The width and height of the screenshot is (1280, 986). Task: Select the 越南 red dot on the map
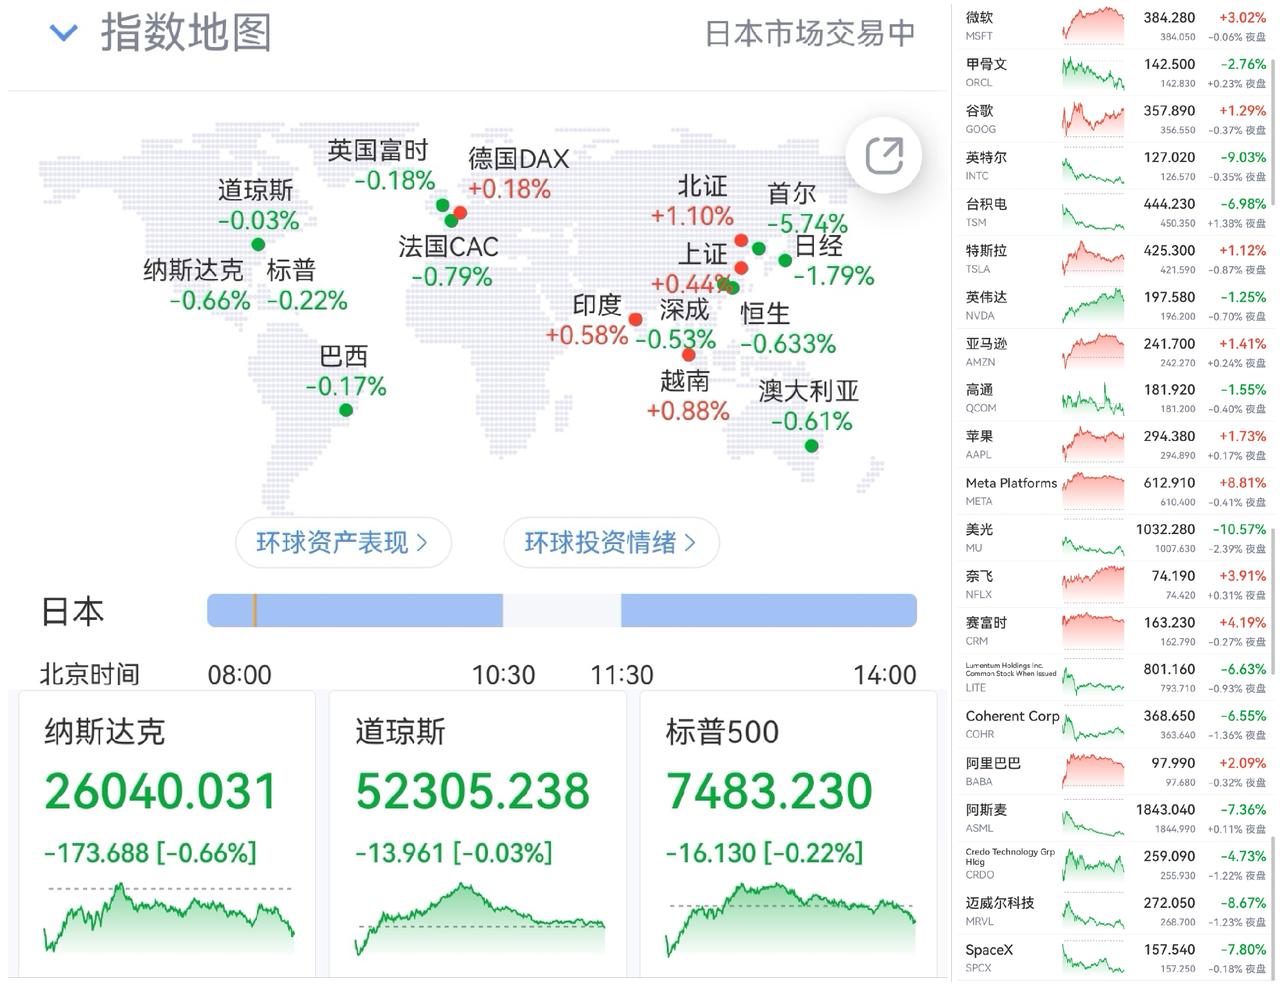688,355
